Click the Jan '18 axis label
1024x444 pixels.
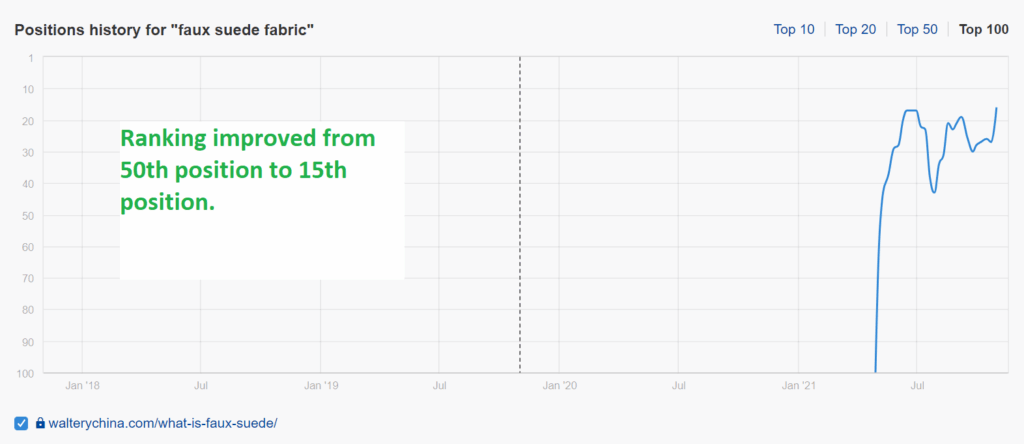point(82,387)
